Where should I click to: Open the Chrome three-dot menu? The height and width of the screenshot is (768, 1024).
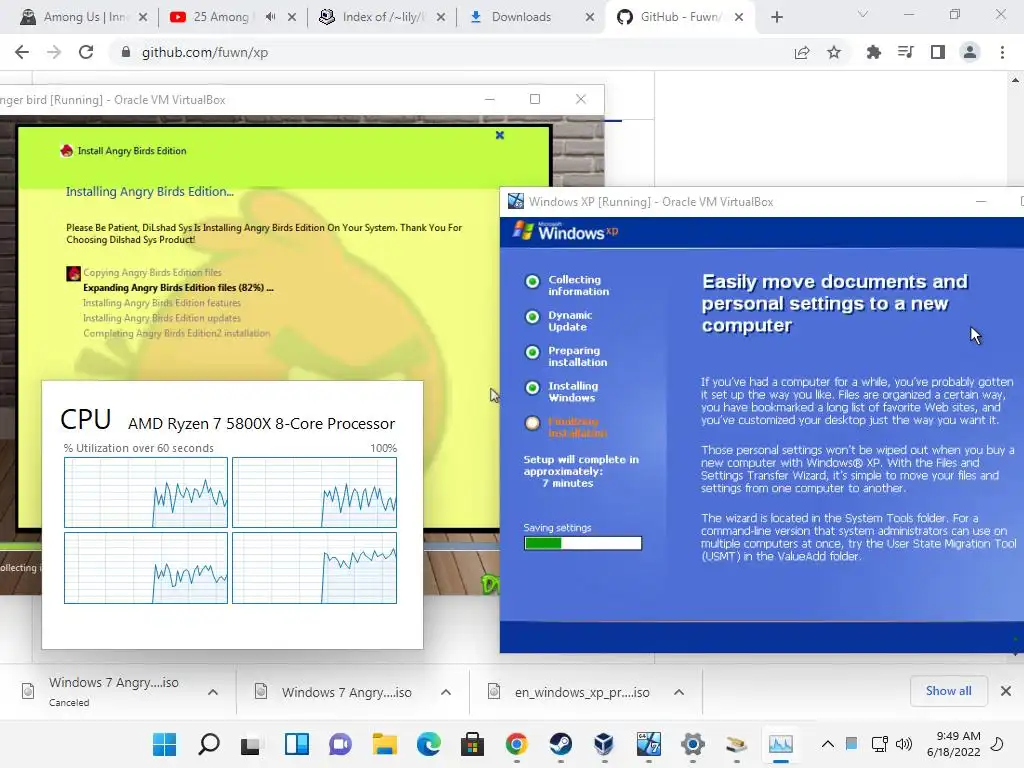pos(1002,52)
